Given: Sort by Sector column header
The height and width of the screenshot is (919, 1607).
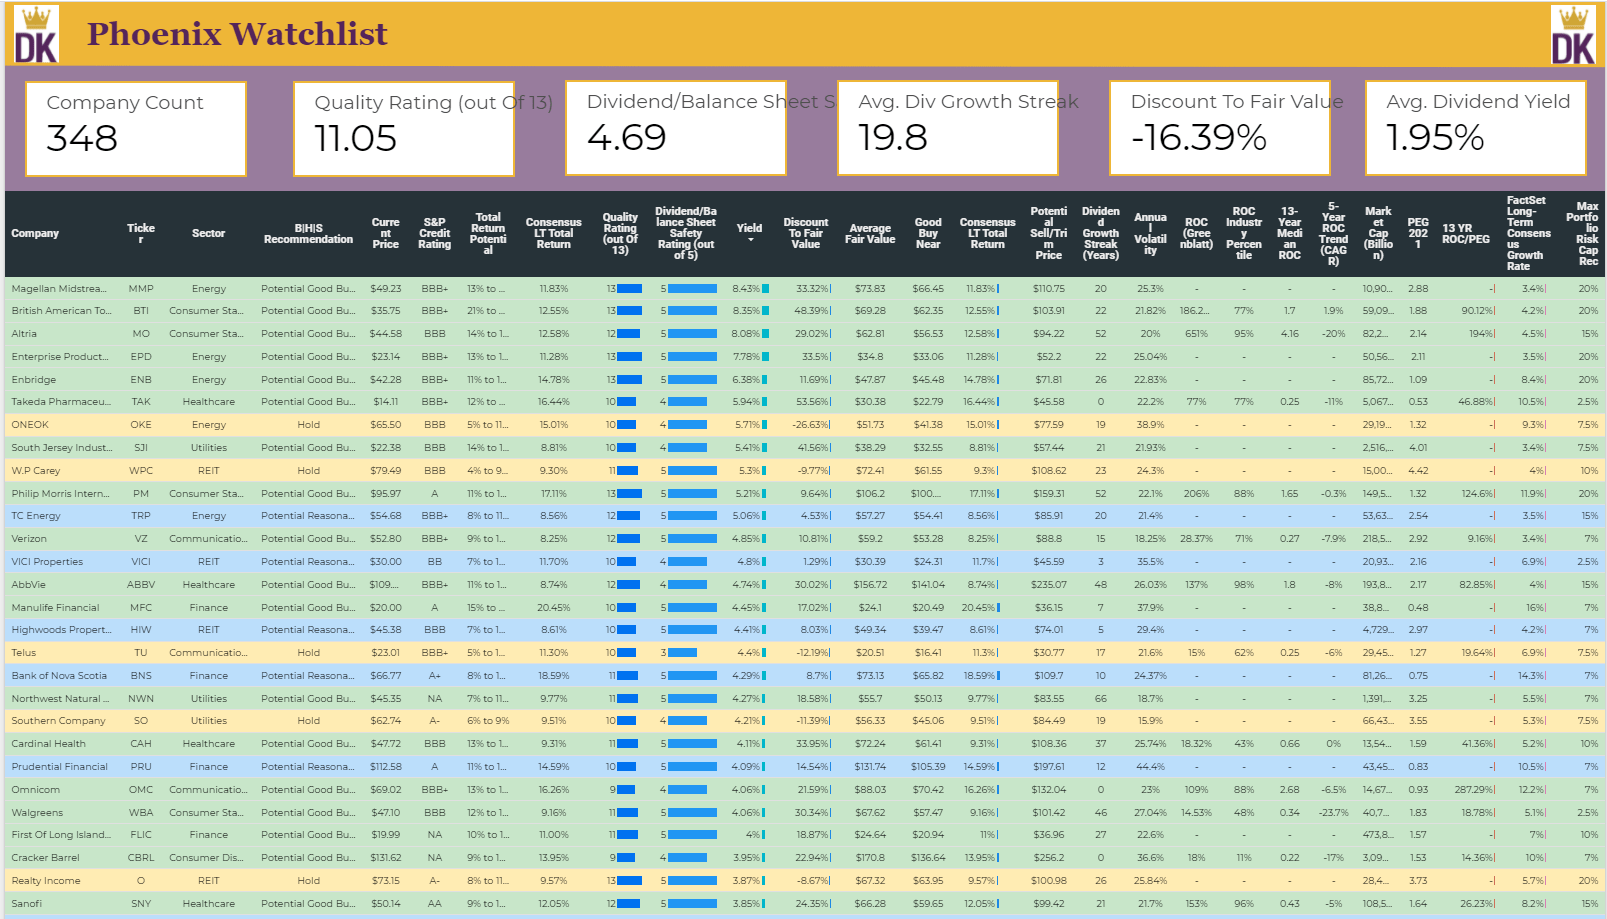Looking at the screenshot, I should point(208,233).
